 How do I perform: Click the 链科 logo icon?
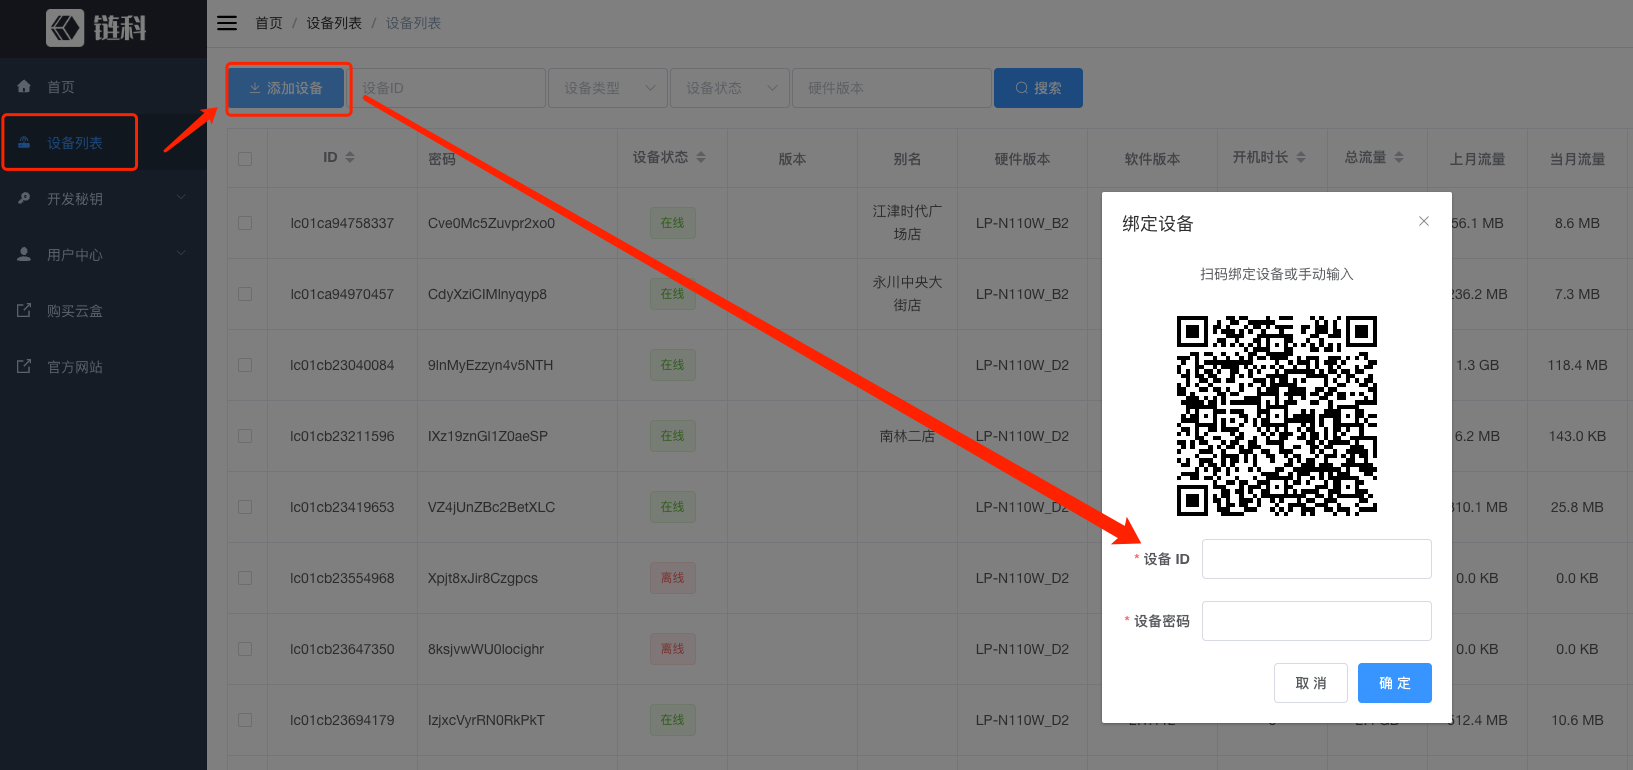65,28
